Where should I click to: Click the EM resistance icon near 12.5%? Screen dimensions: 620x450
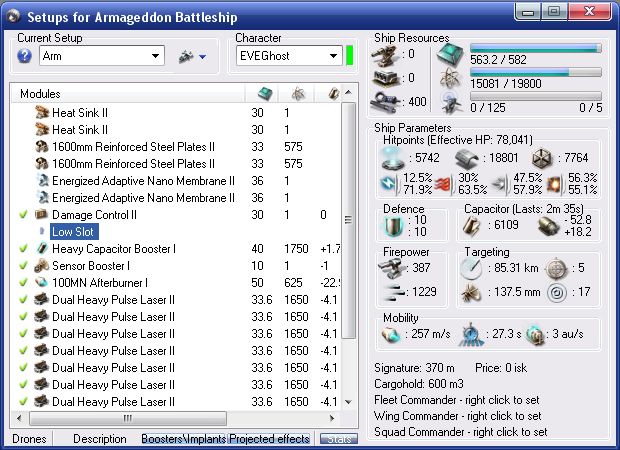pyautogui.click(x=390, y=183)
